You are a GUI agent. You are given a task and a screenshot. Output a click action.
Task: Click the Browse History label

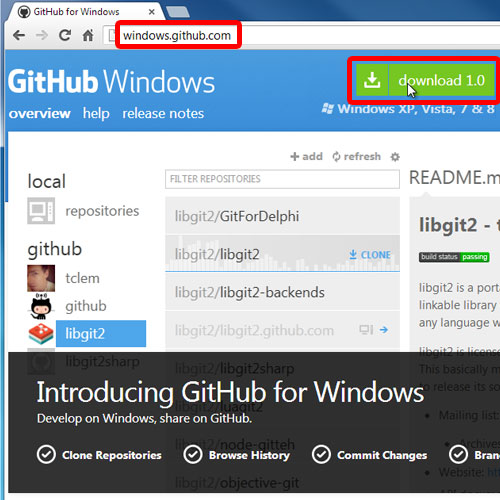(249, 455)
